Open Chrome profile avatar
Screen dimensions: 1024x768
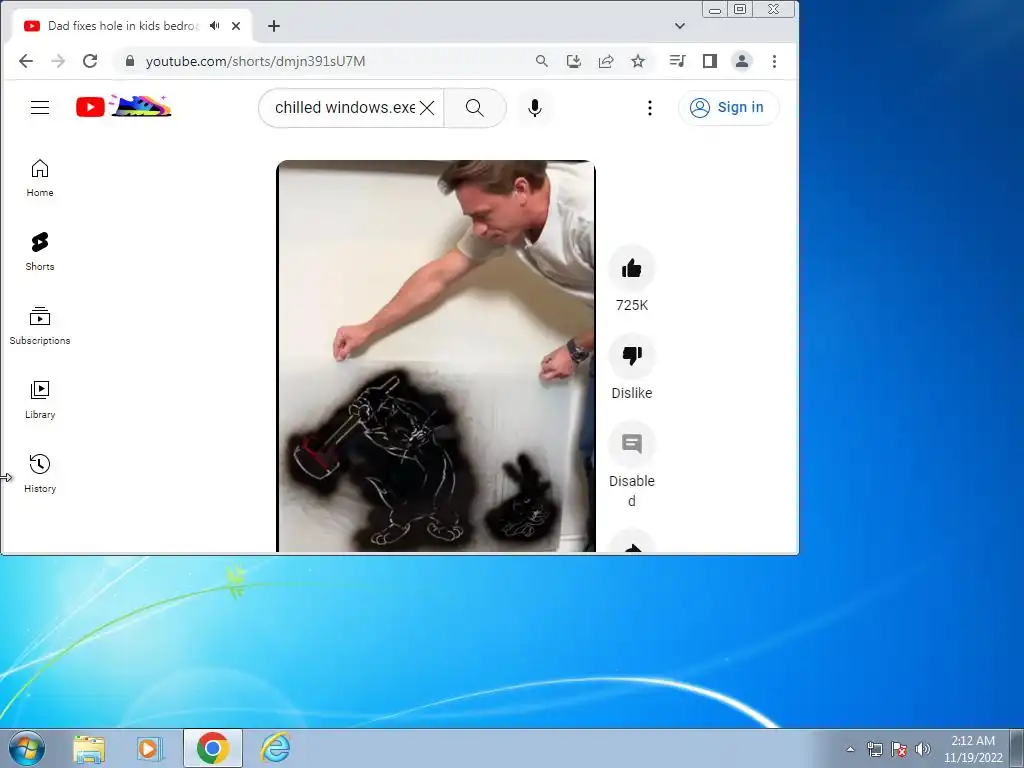[742, 61]
